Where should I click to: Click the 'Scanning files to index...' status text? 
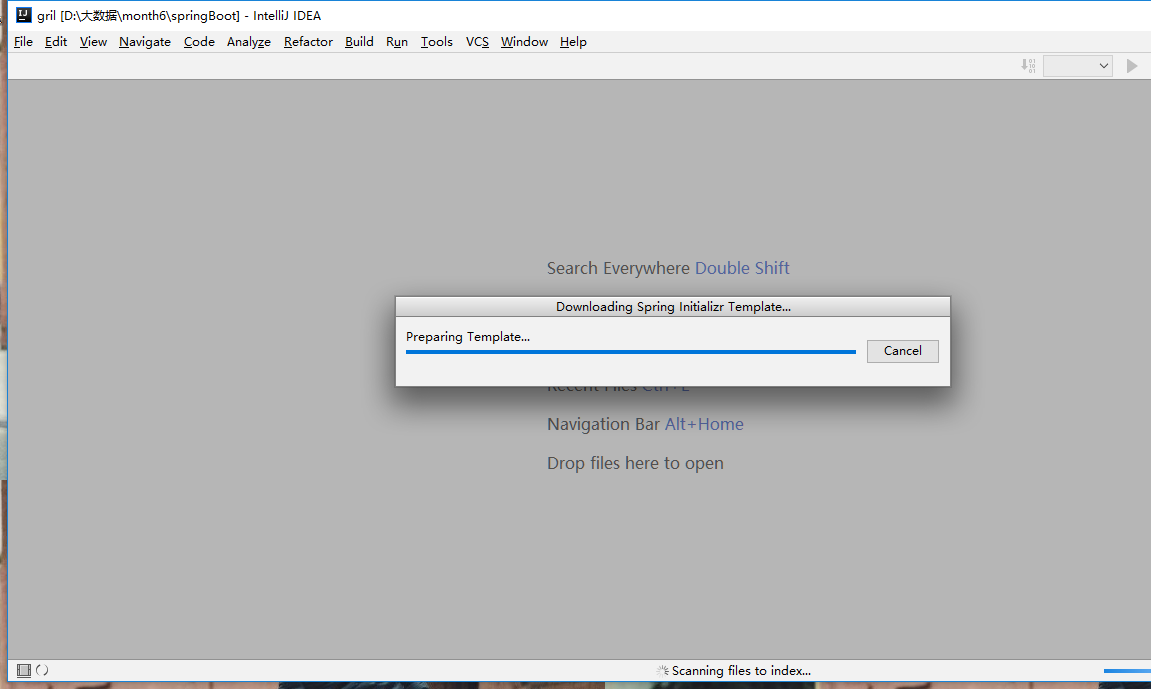[x=741, y=671]
